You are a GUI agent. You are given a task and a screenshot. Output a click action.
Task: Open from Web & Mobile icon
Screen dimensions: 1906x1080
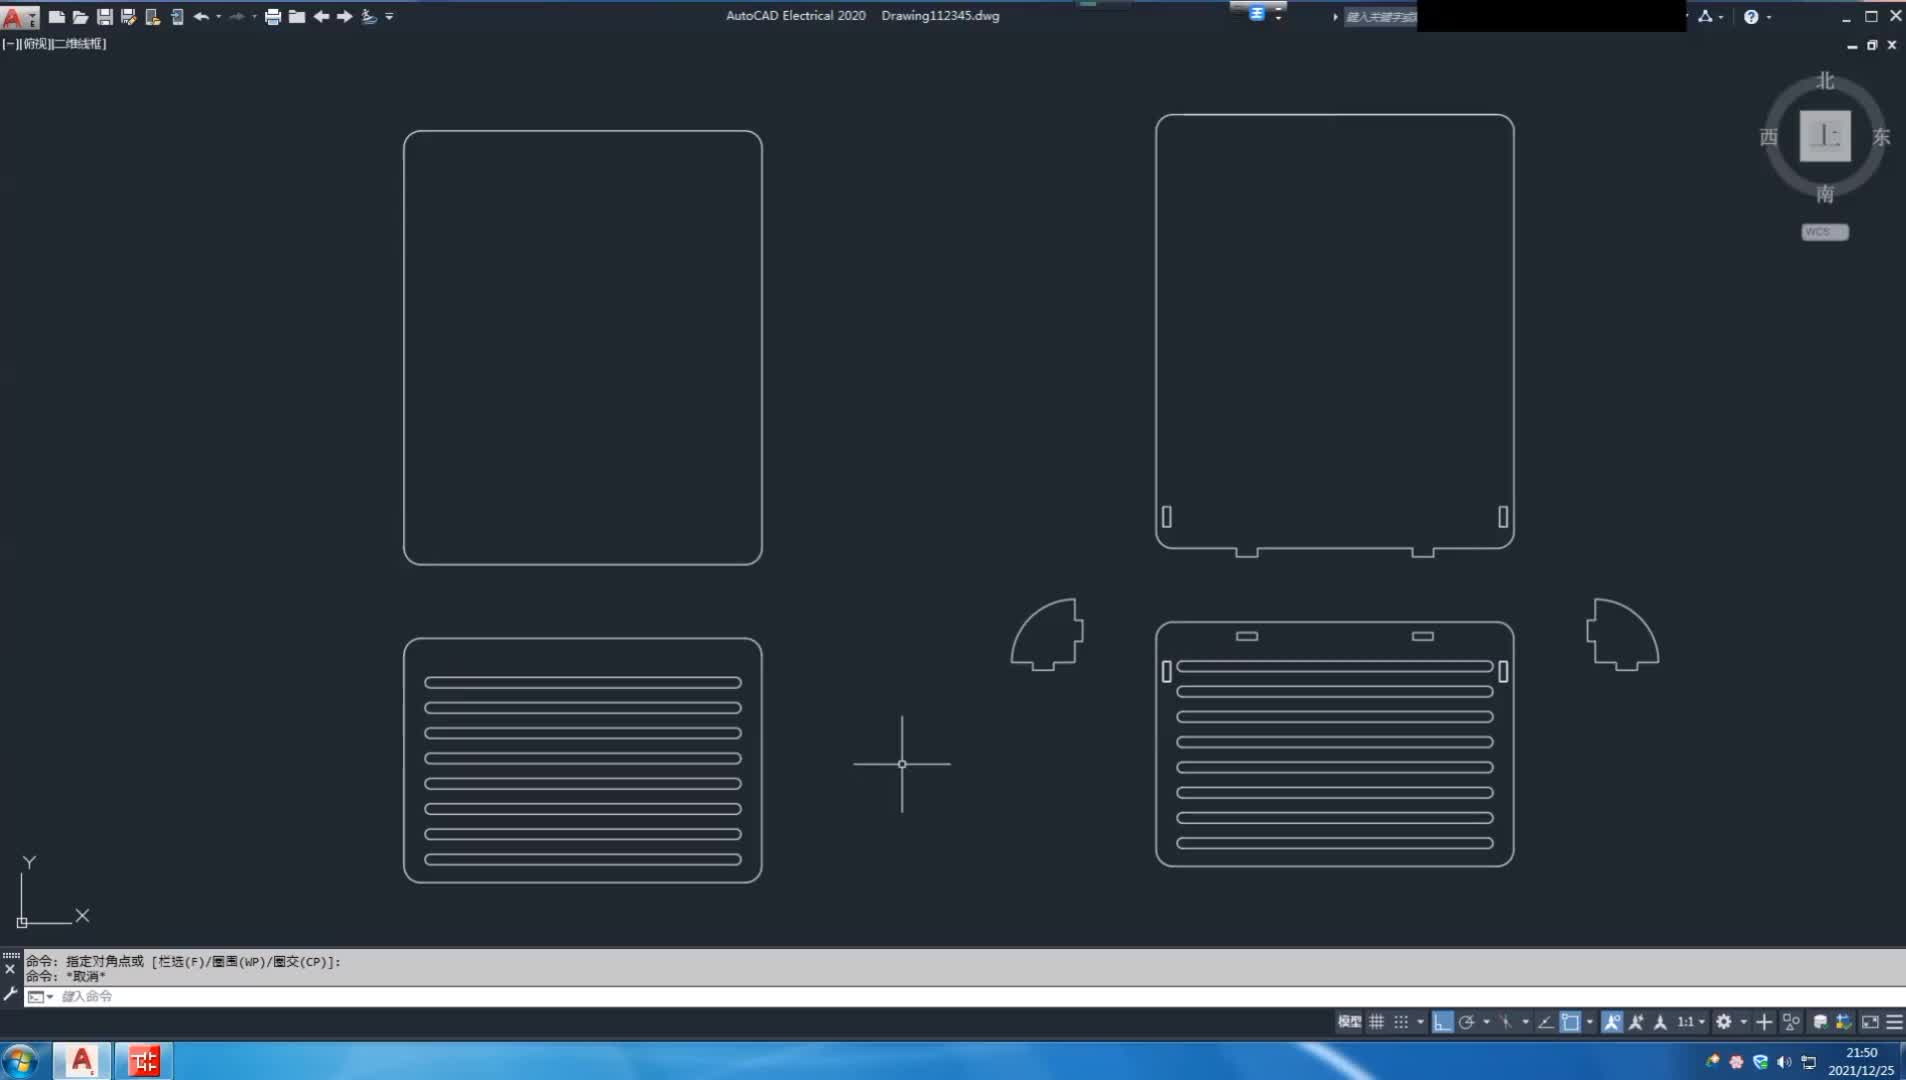pyautogui.click(x=152, y=16)
